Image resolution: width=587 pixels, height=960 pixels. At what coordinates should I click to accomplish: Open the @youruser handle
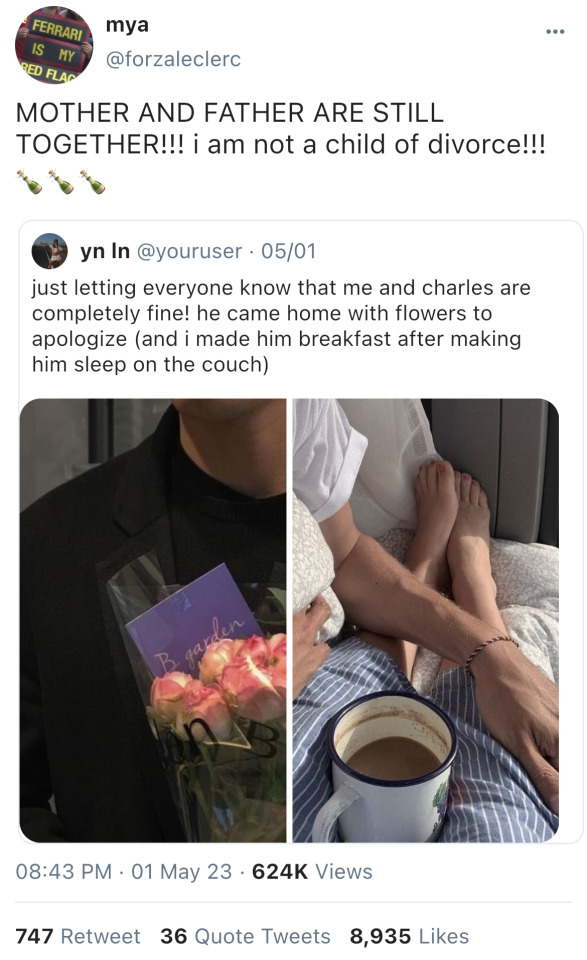(x=189, y=251)
